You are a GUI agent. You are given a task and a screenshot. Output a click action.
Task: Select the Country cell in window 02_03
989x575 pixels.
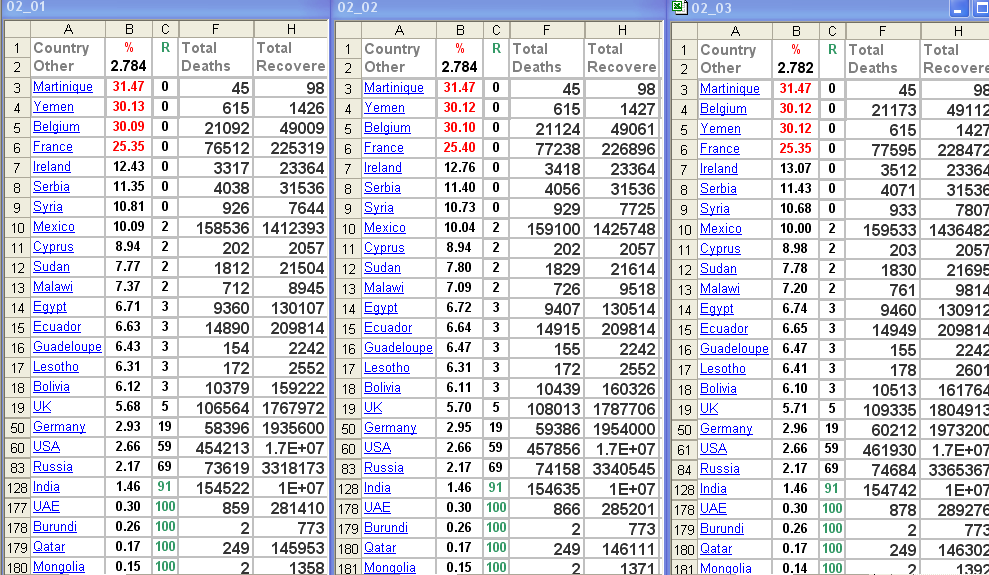(x=734, y=50)
